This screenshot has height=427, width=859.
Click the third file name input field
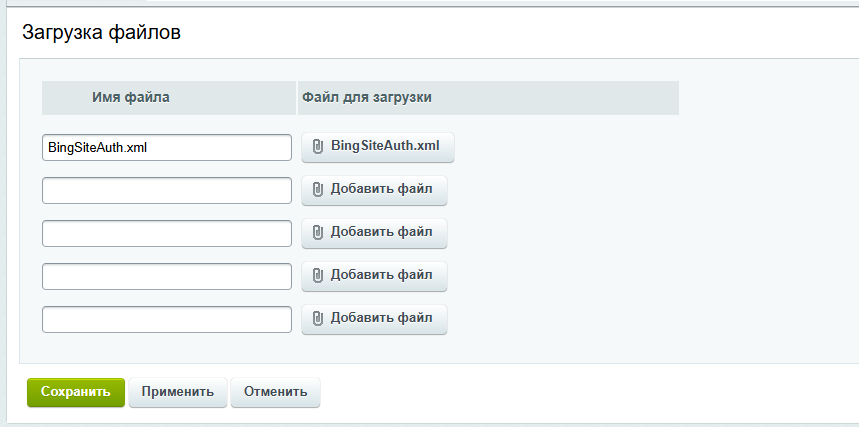(167, 233)
